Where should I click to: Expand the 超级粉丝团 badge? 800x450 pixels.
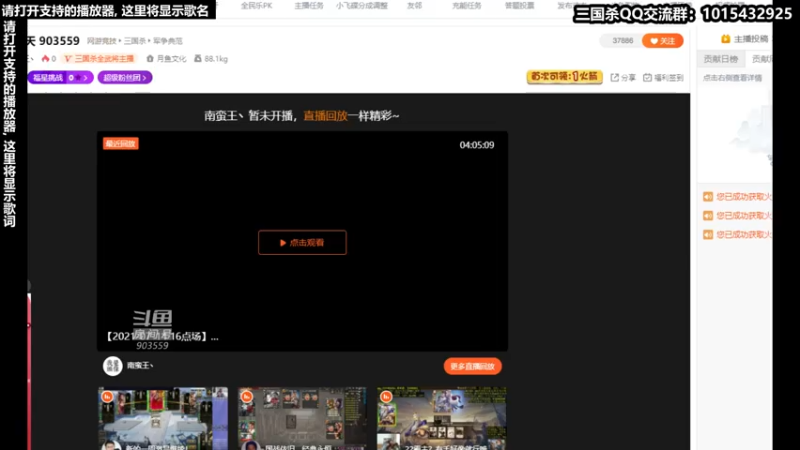tap(125, 78)
